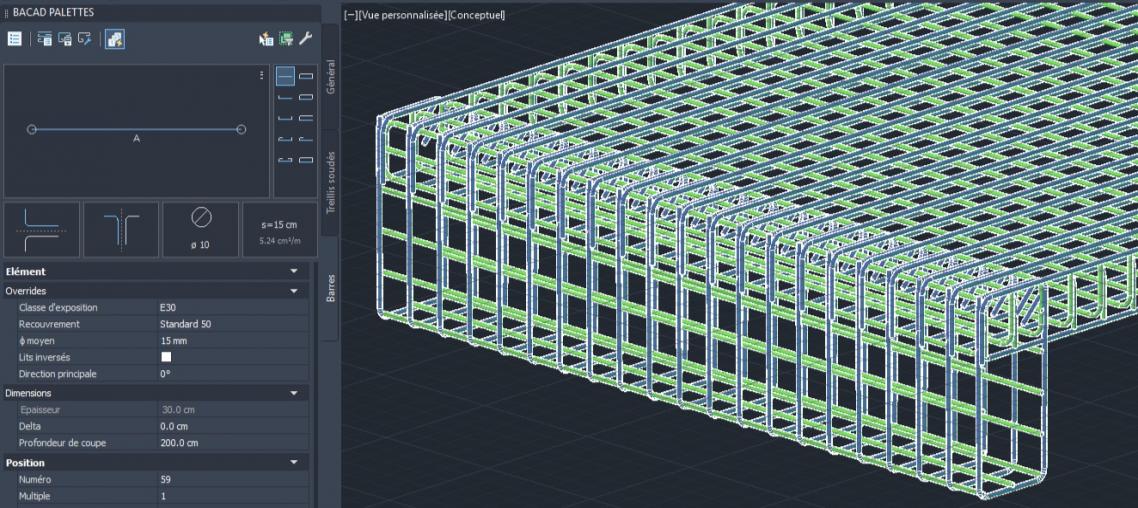Image resolution: width=1138 pixels, height=508 pixels.
Task: Click the corner bend detail tile
Action: tap(41, 229)
